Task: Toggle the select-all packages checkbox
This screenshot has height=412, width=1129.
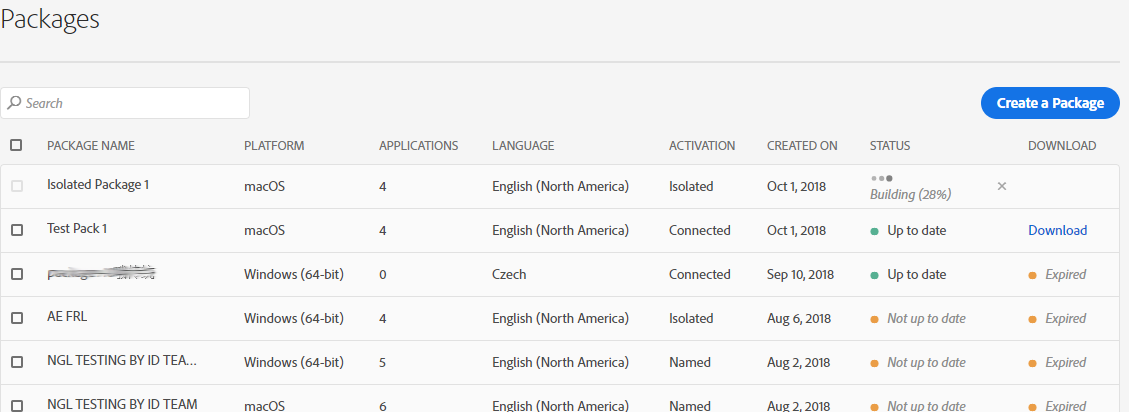Action: (x=16, y=145)
